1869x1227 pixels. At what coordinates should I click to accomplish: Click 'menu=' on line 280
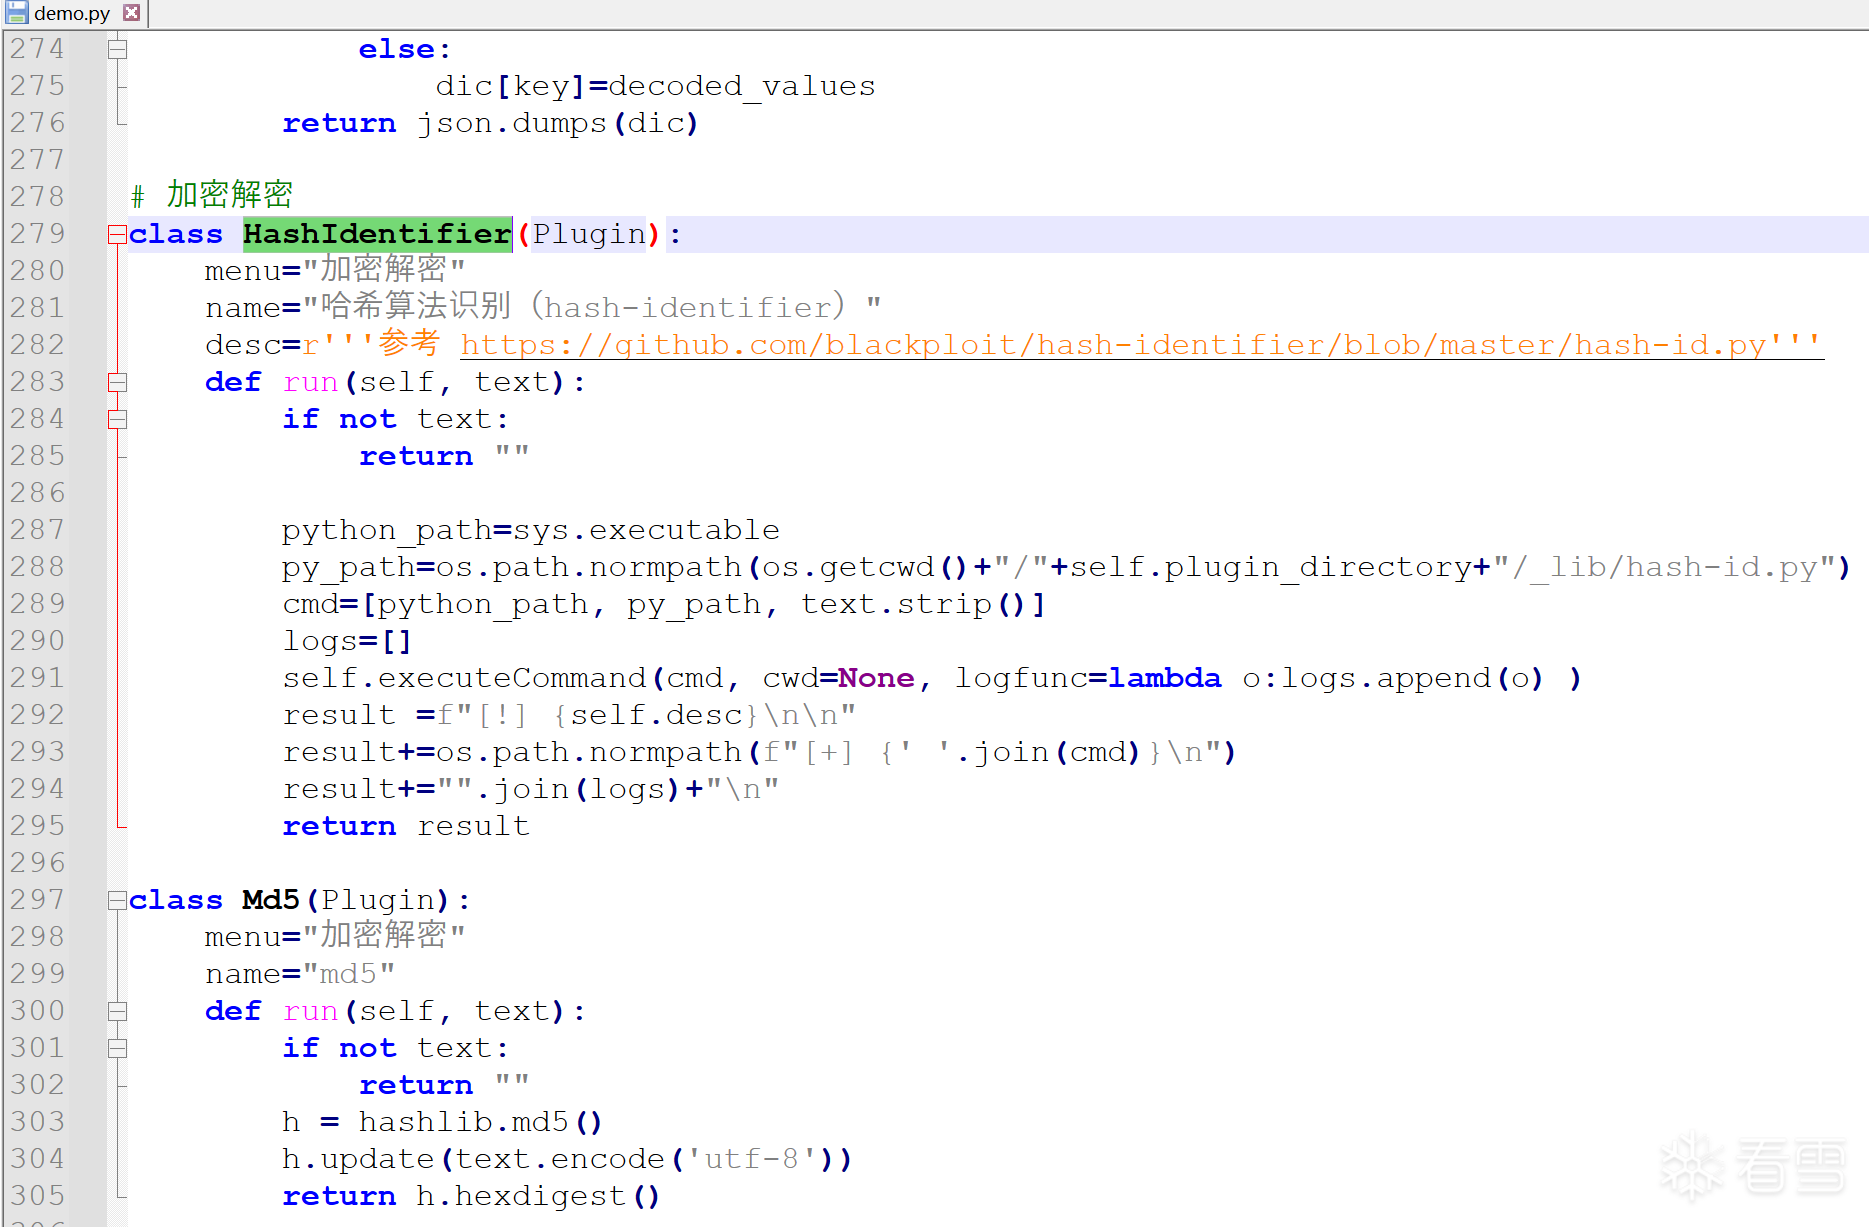point(253,271)
